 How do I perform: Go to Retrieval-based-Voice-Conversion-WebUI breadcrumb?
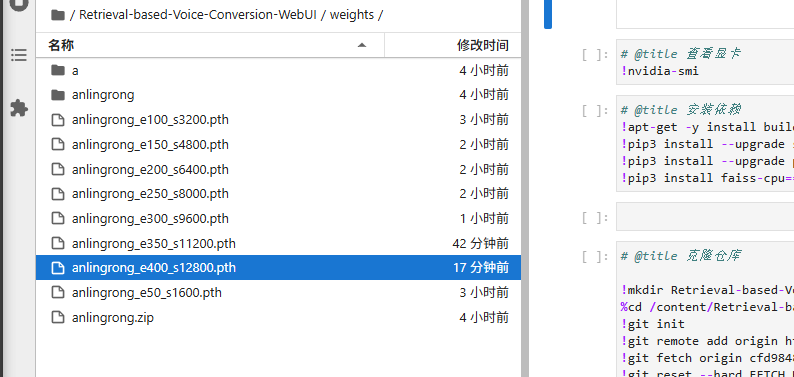(x=198, y=15)
